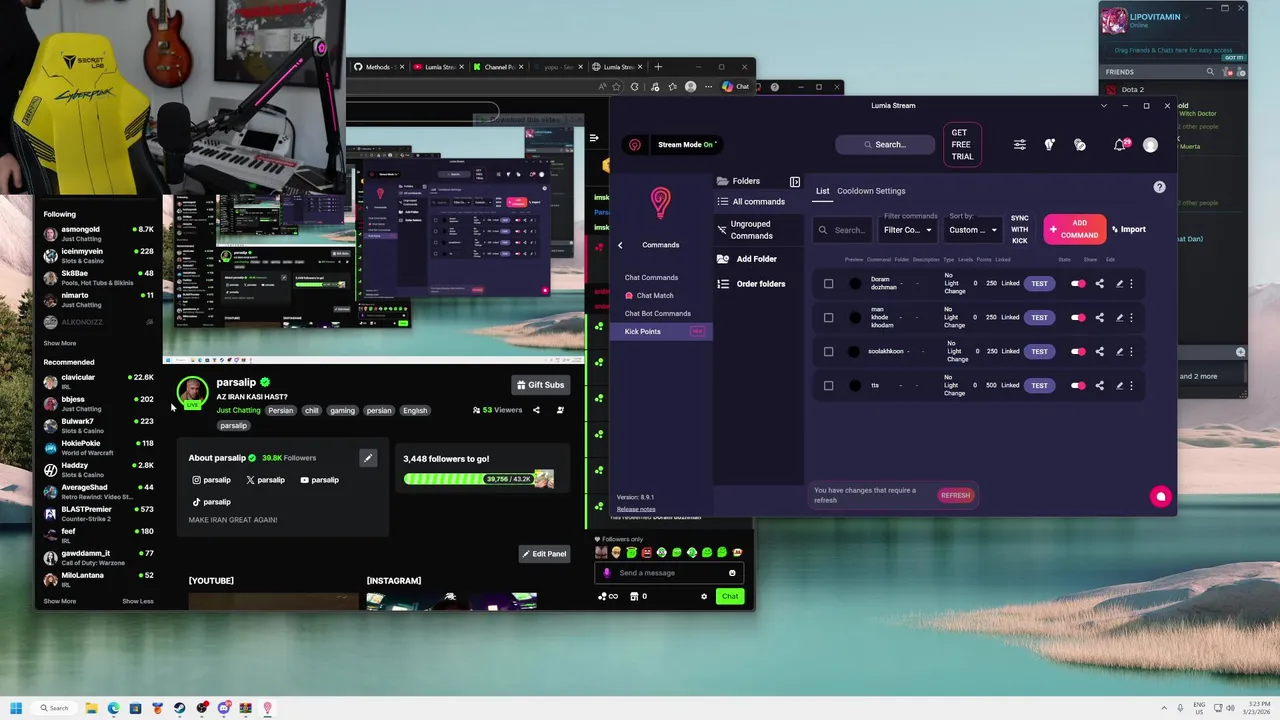Toggle Stream Mode On switch
This screenshot has width=1280, height=720.
[688, 145]
